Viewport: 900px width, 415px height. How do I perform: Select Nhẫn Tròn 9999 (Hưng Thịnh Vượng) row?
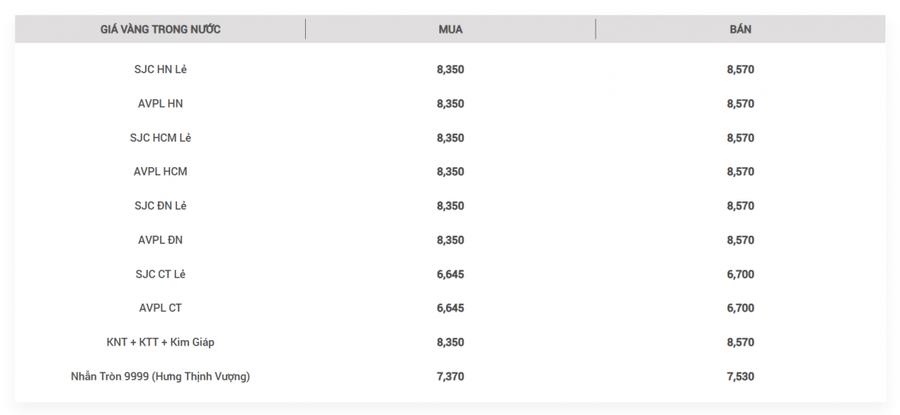(450, 377)
